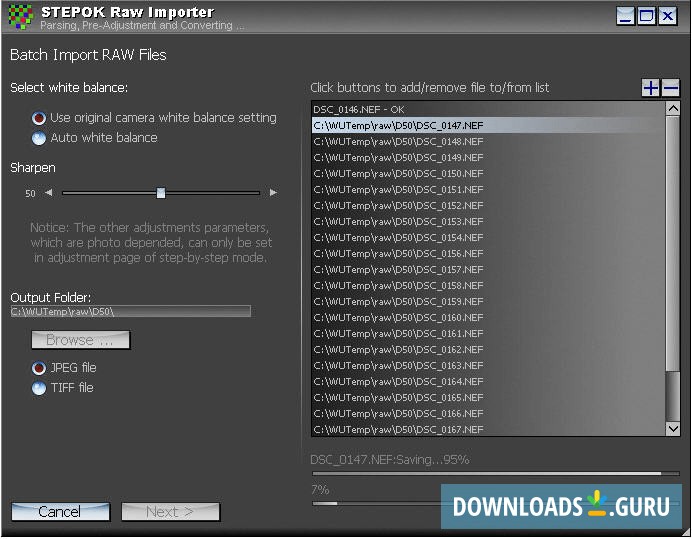This screenshot has width=692, height=539.
Task: Select the DSC_0164.NEF list row
Action: [x=489, y=381]
